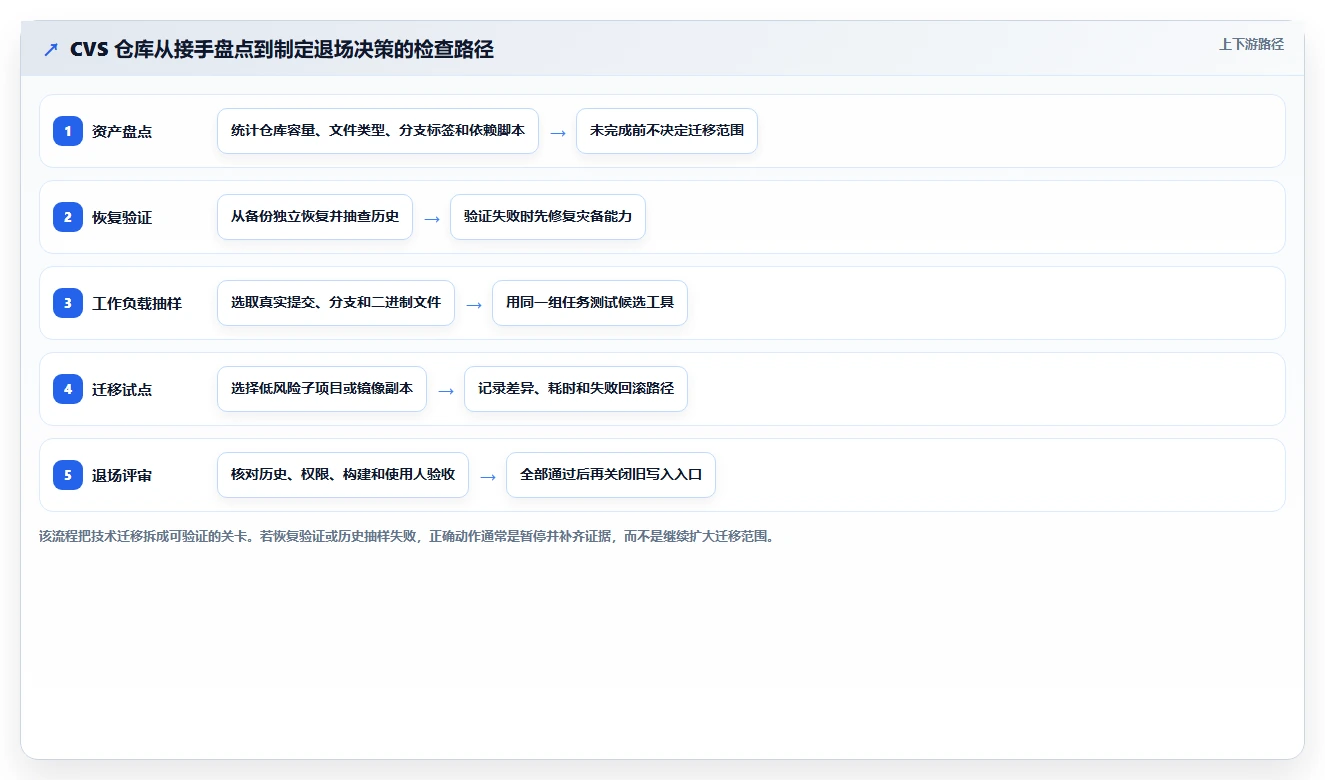Click the footer note starting 该流程把技术迁移
The image size is (1325, 780).
point(407,536)
